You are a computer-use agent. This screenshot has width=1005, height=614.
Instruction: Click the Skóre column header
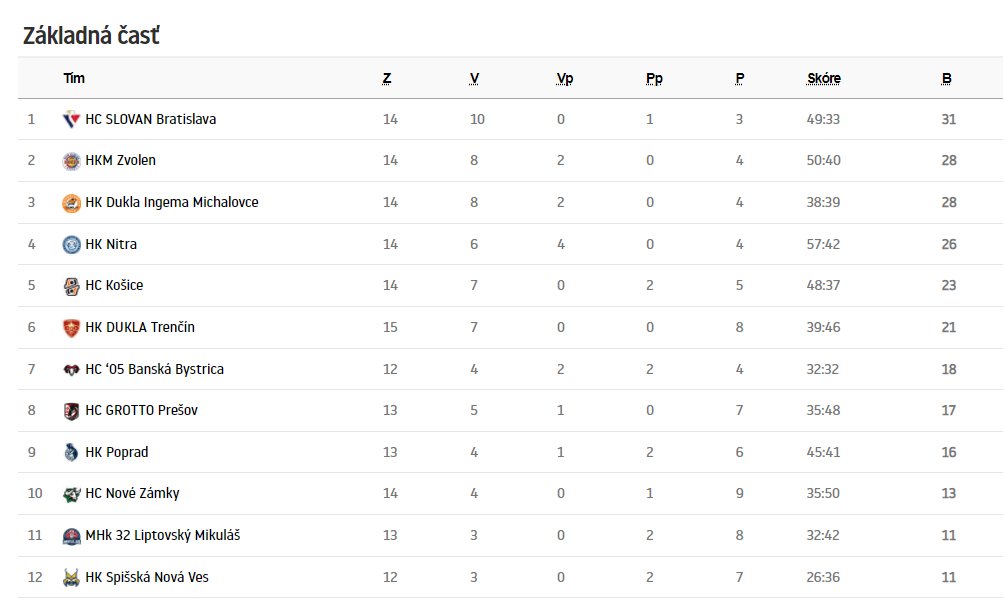click(823, 78)
